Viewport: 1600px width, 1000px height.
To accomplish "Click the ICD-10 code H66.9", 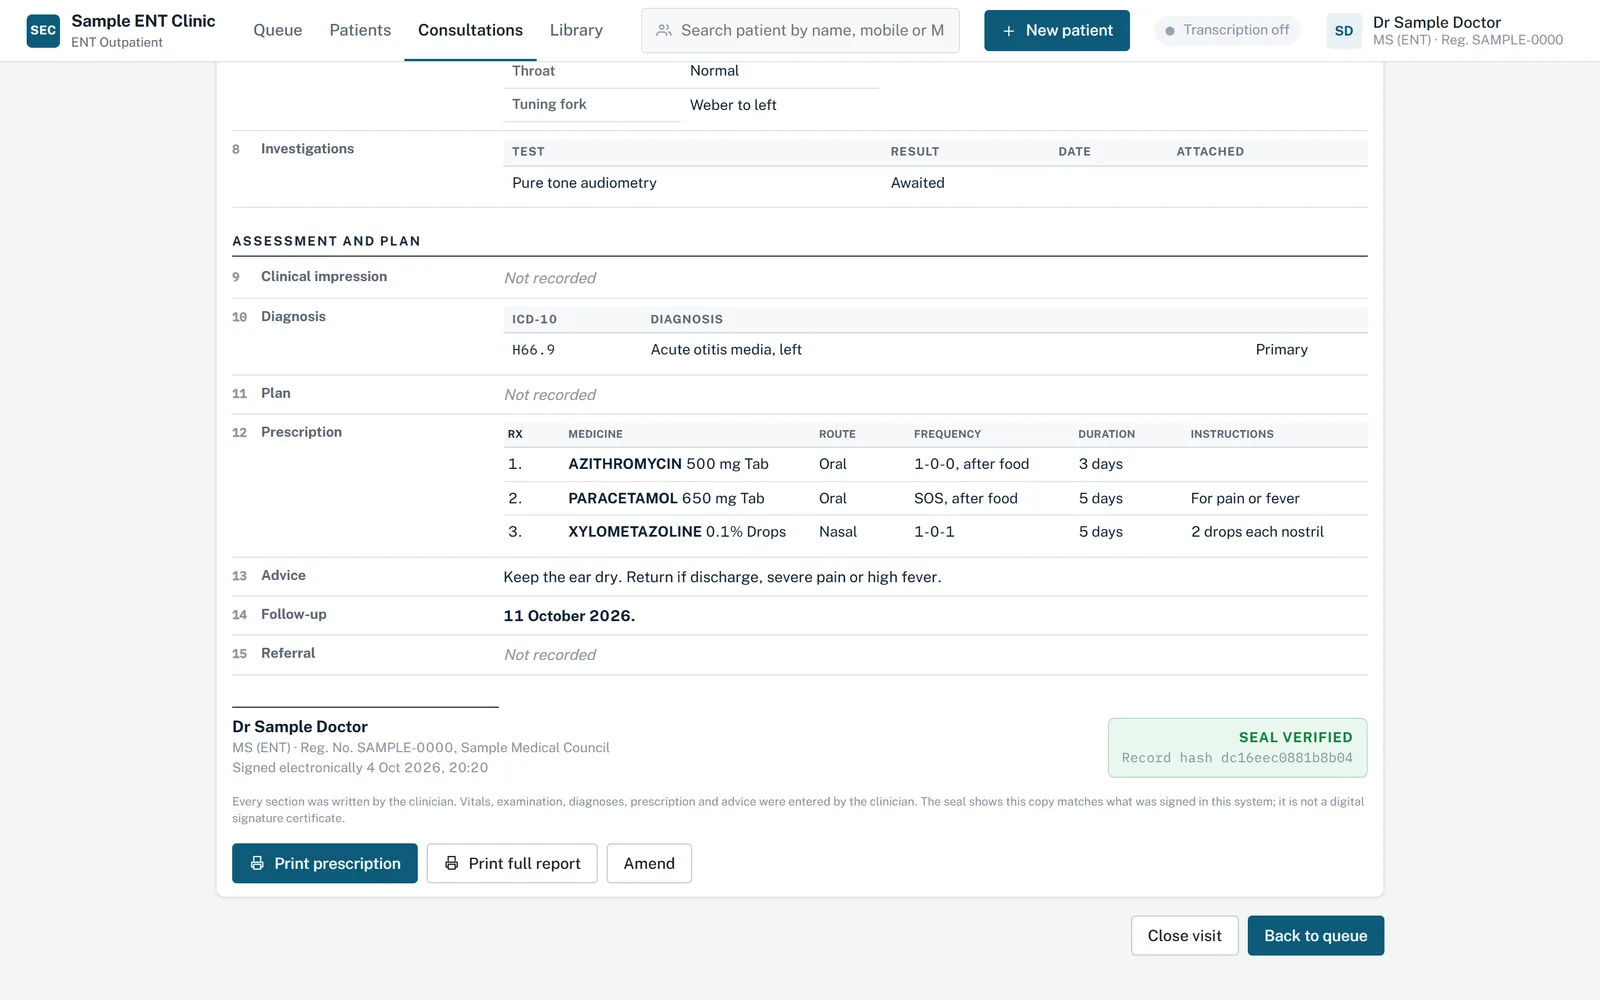I will point(533,350).
